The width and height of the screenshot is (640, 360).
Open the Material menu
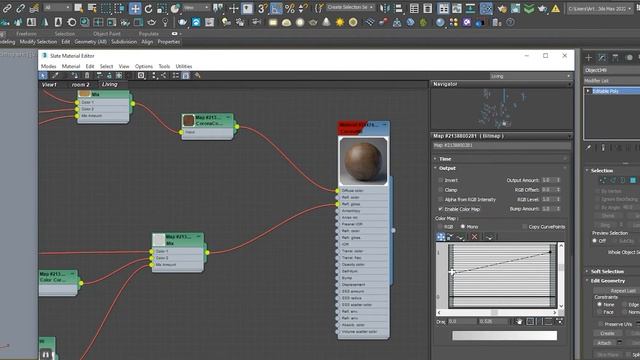(71, 67)
